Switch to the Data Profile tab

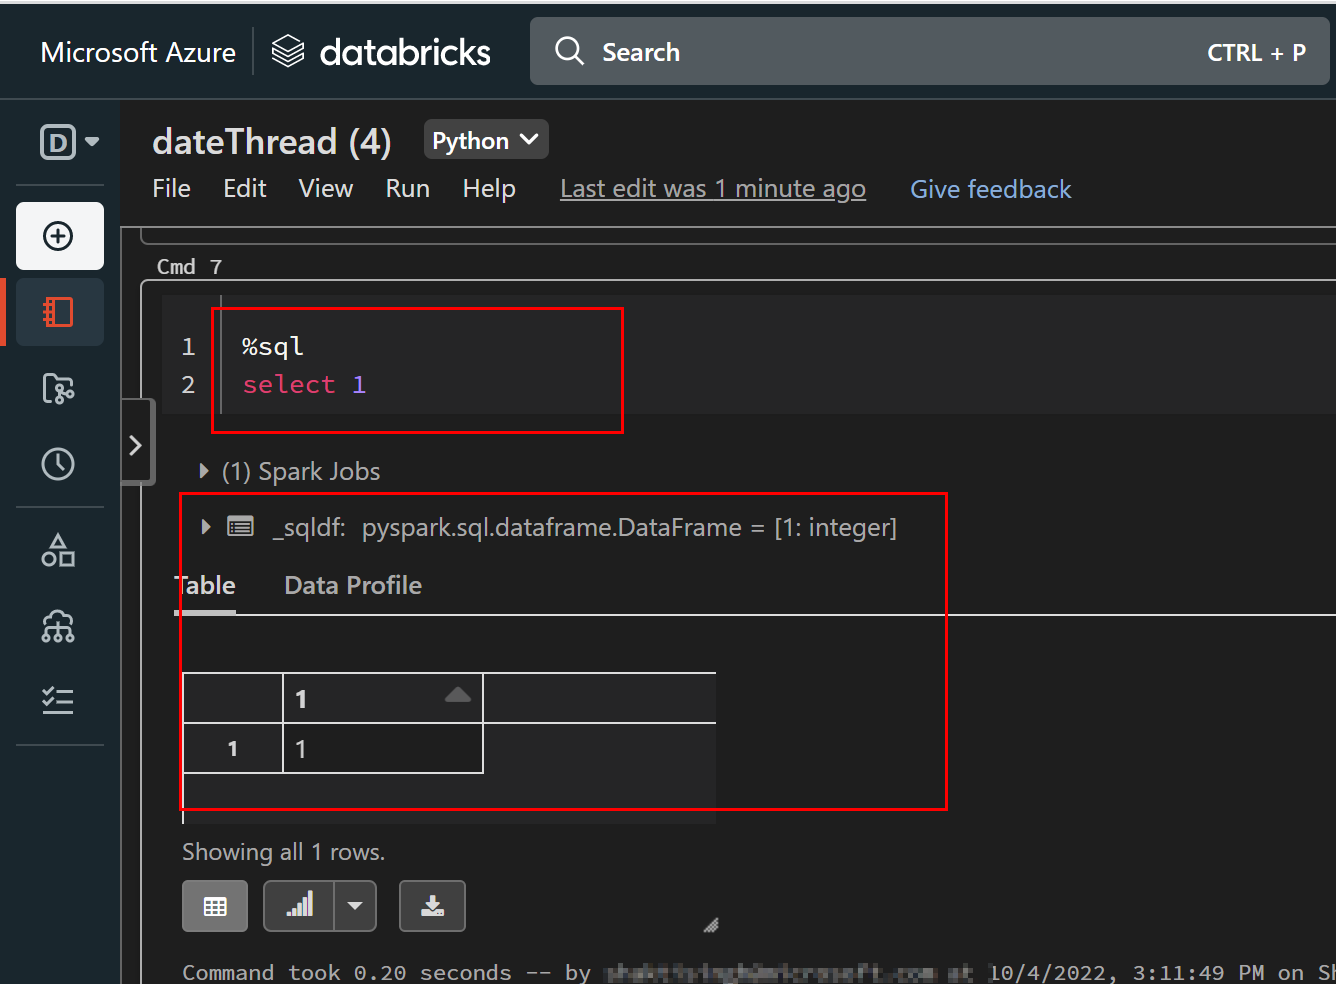(x=353, y=586)
